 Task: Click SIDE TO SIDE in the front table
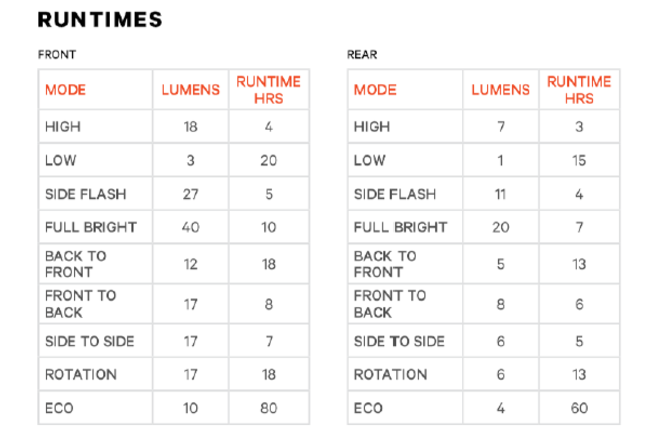[x=89, y=342]
